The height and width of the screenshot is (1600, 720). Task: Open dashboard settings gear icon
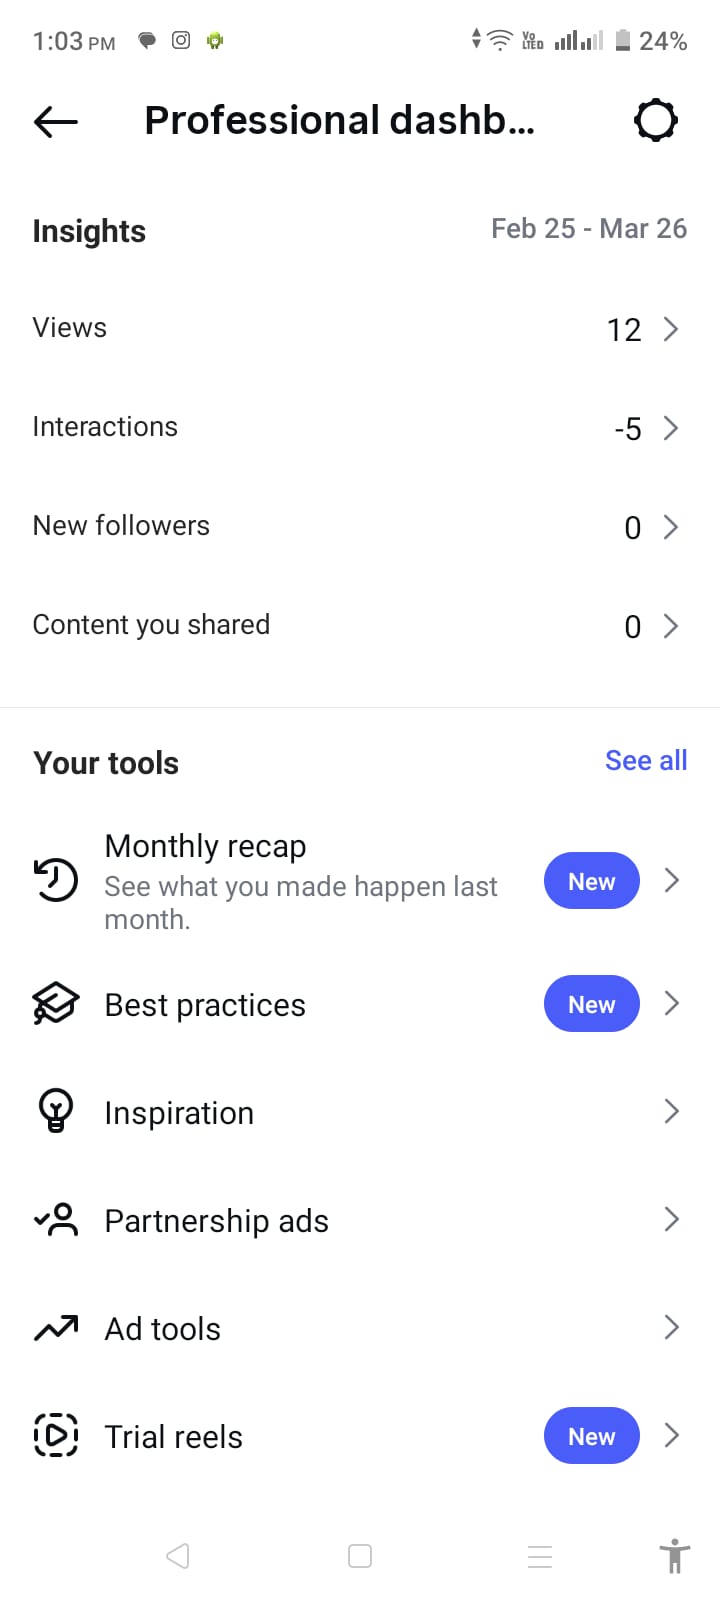(656, 121)
